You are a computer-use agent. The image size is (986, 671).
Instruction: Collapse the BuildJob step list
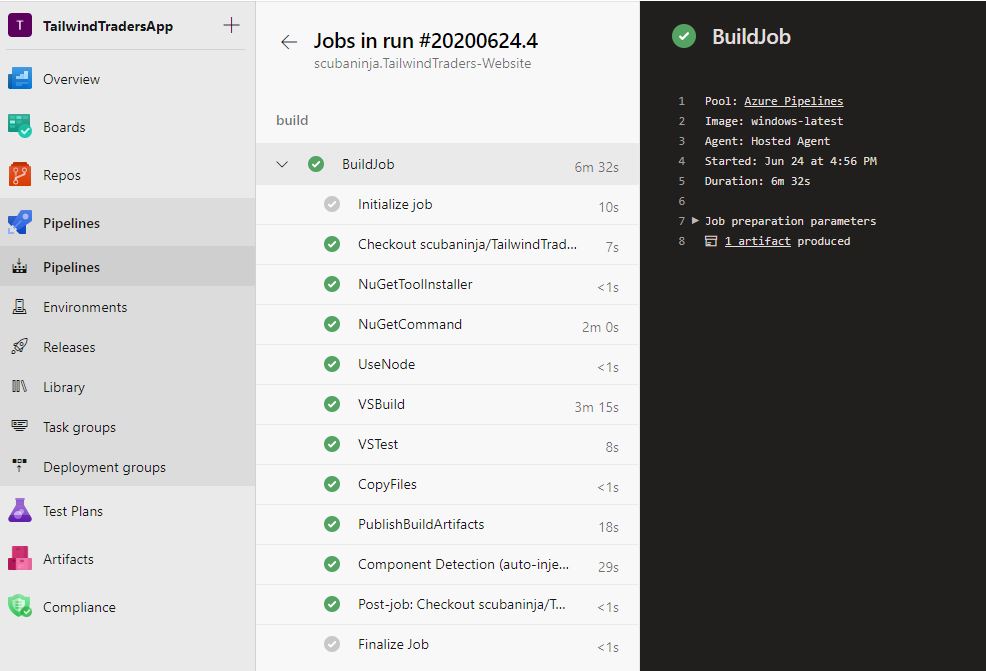point(281,164)
